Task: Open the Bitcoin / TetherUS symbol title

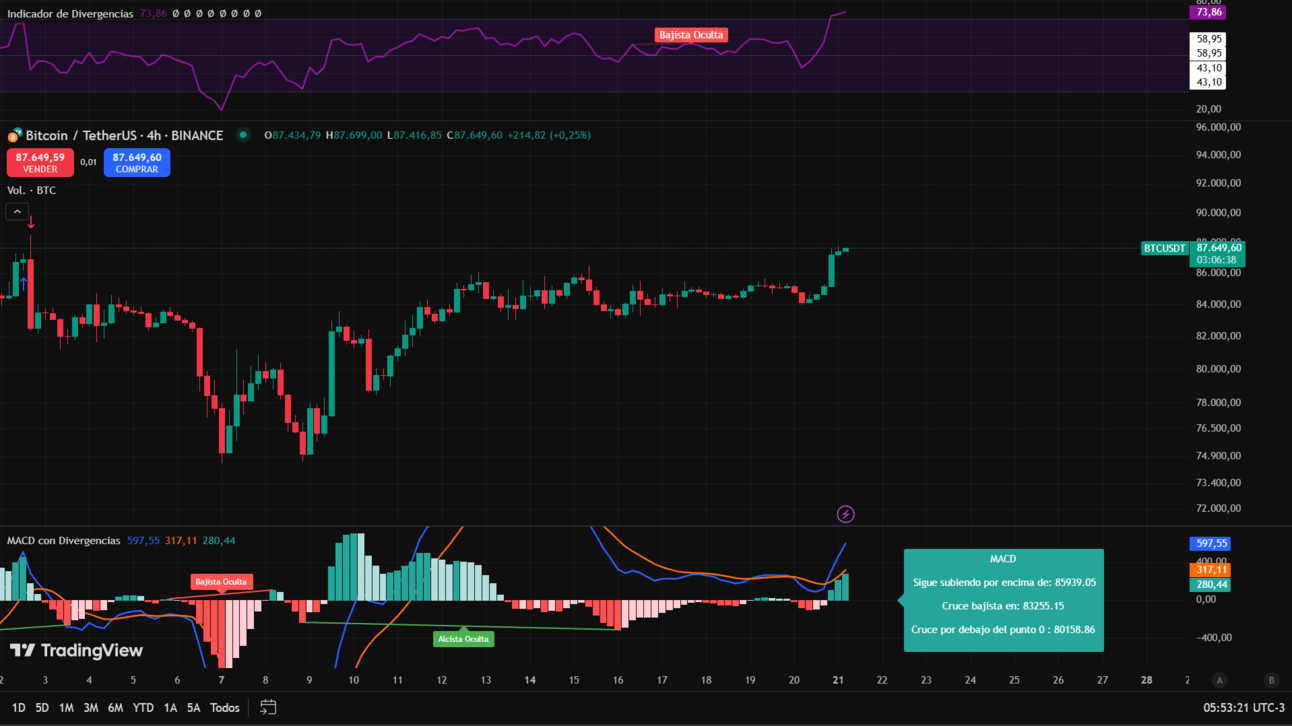Action: (124, 135)
